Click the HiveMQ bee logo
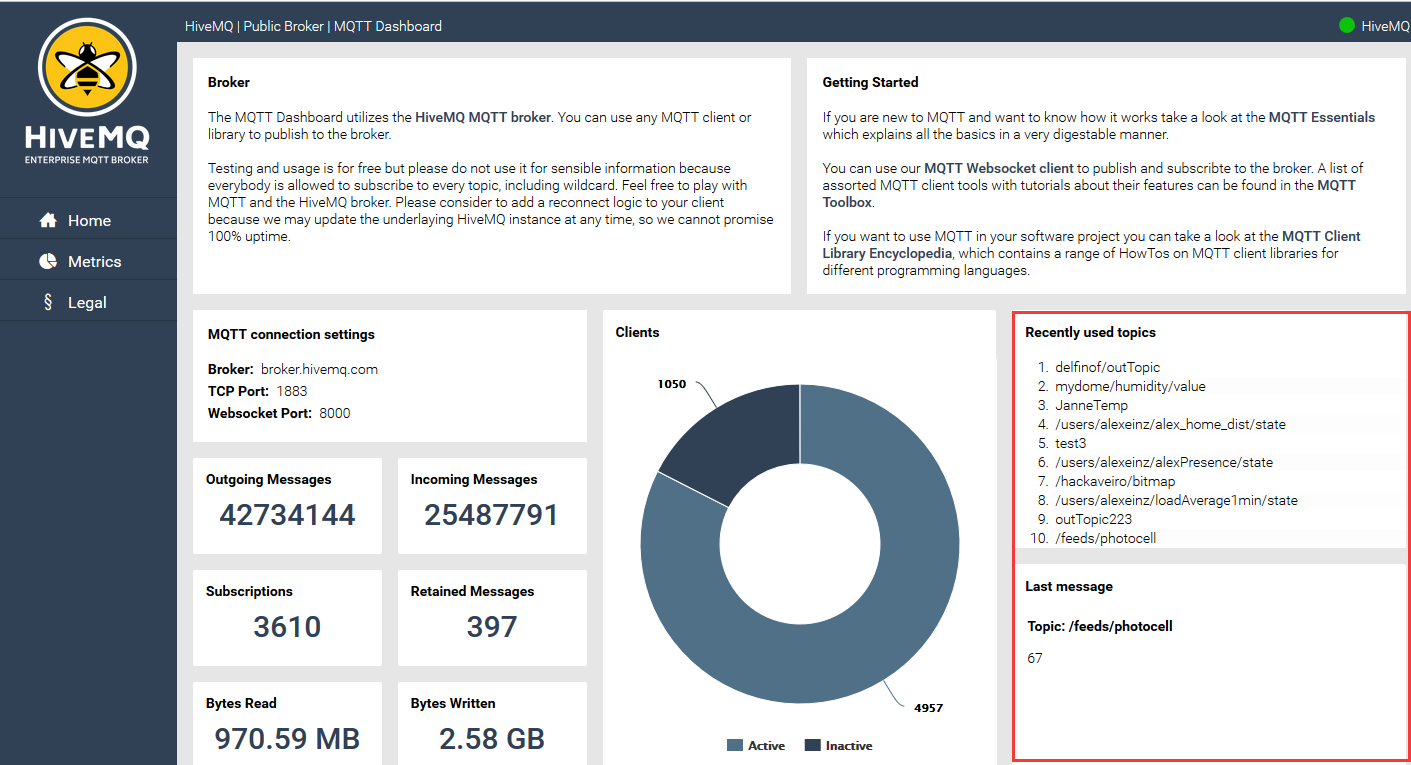This screenshot has width=1411, height=765. (88, 68)
